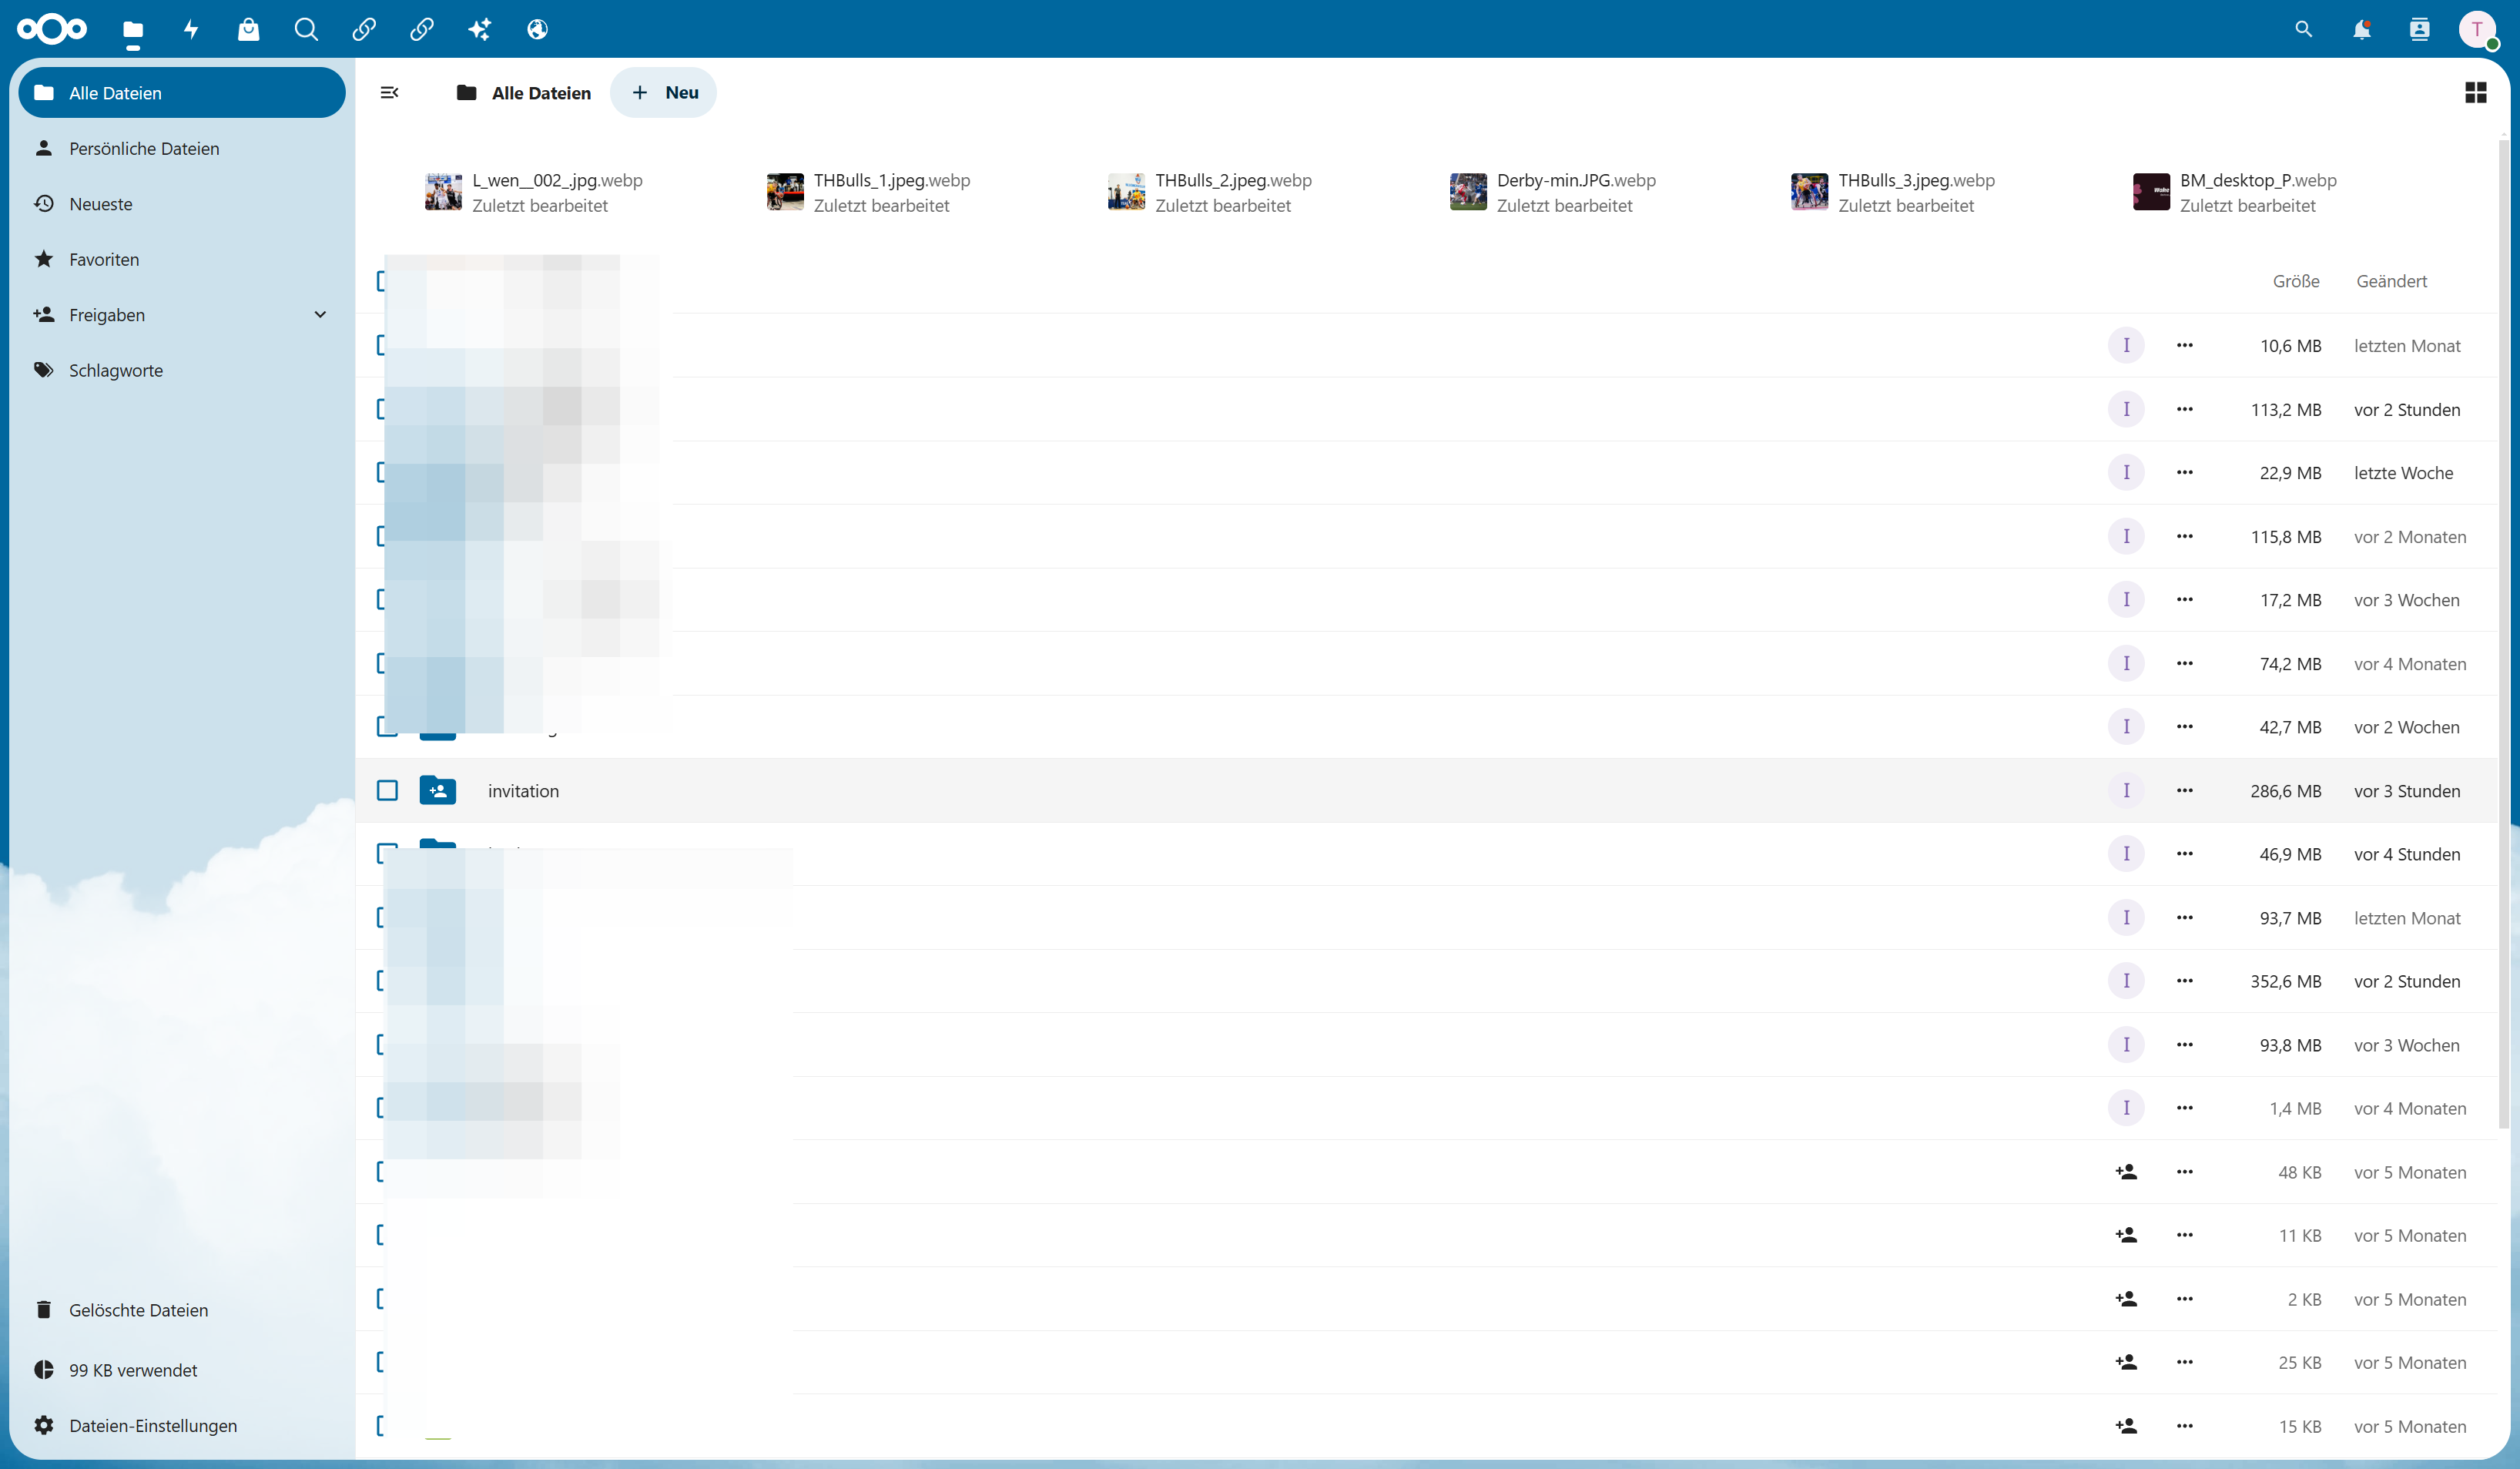Open the Files app icon in top bar

[x=133, y=30]
